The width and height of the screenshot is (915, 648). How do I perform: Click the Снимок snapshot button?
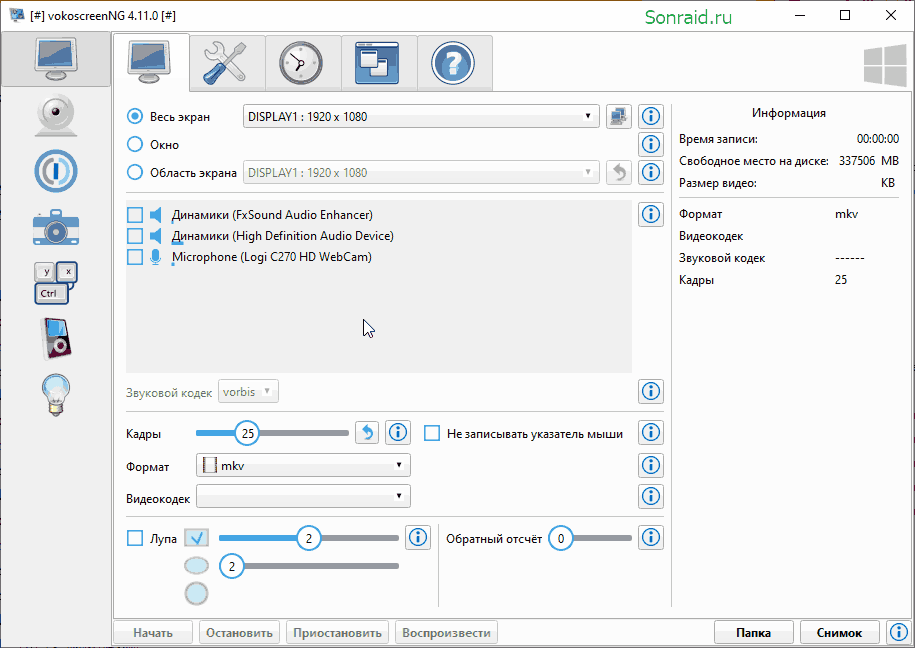click(x=839, y=633)
